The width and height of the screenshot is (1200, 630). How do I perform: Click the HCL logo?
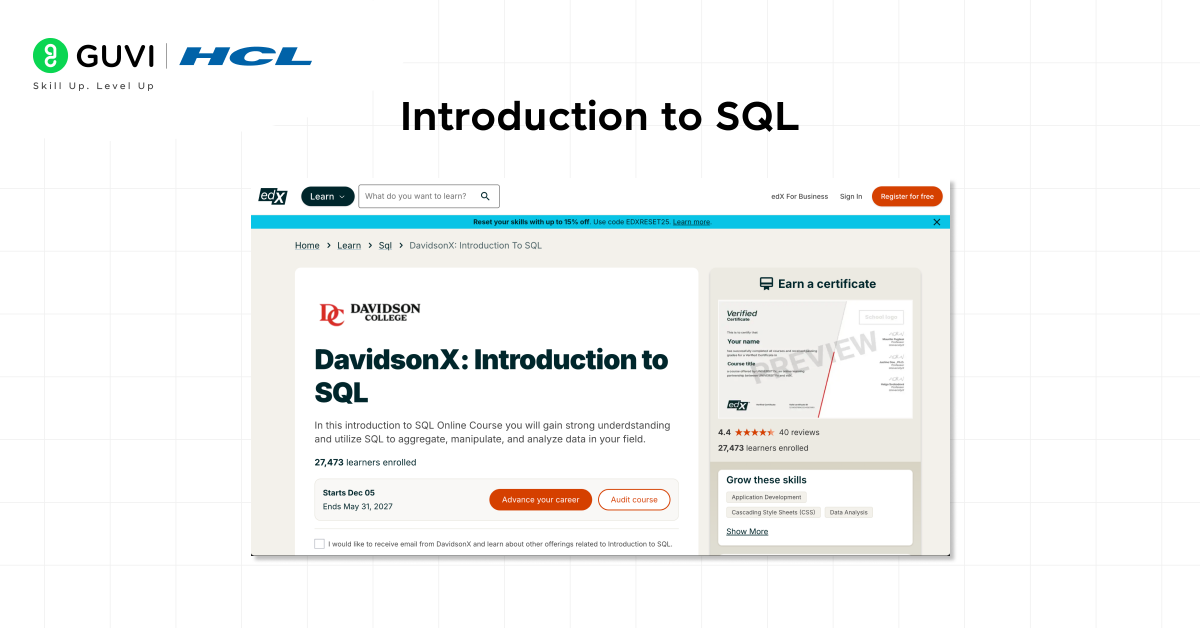tap(246, 56)
